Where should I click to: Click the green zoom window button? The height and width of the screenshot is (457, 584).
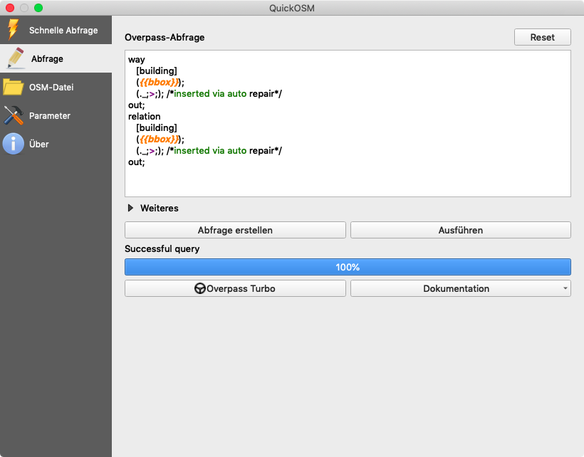pos(38,7)
